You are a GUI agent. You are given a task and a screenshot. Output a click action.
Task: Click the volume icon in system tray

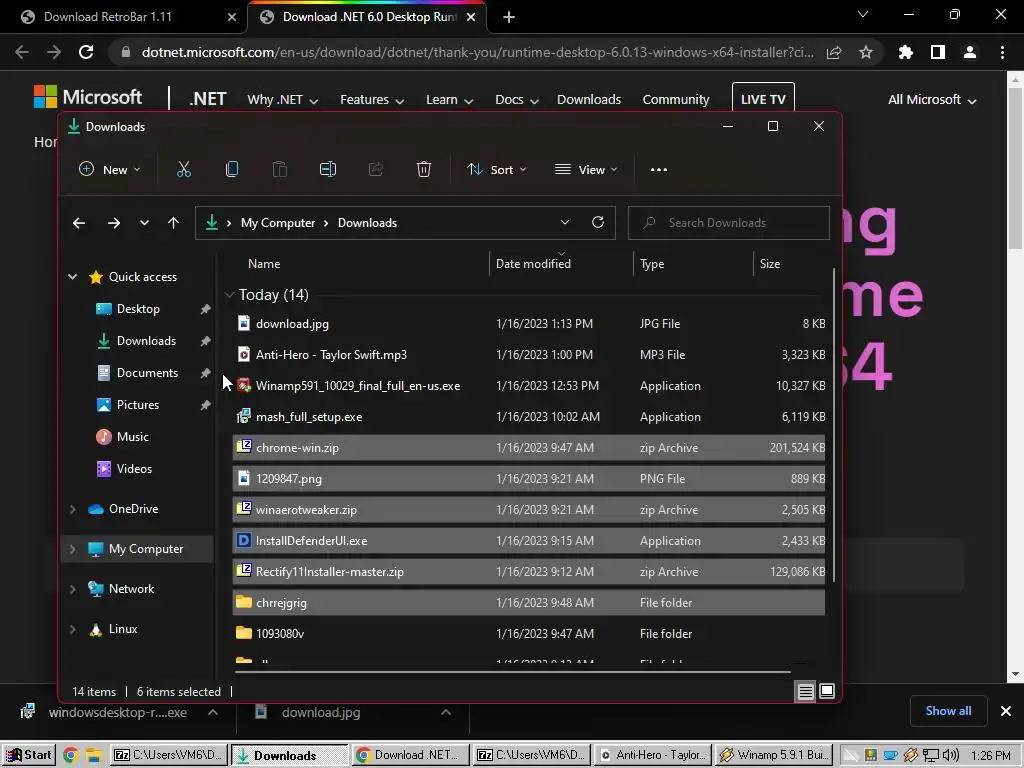951,756
